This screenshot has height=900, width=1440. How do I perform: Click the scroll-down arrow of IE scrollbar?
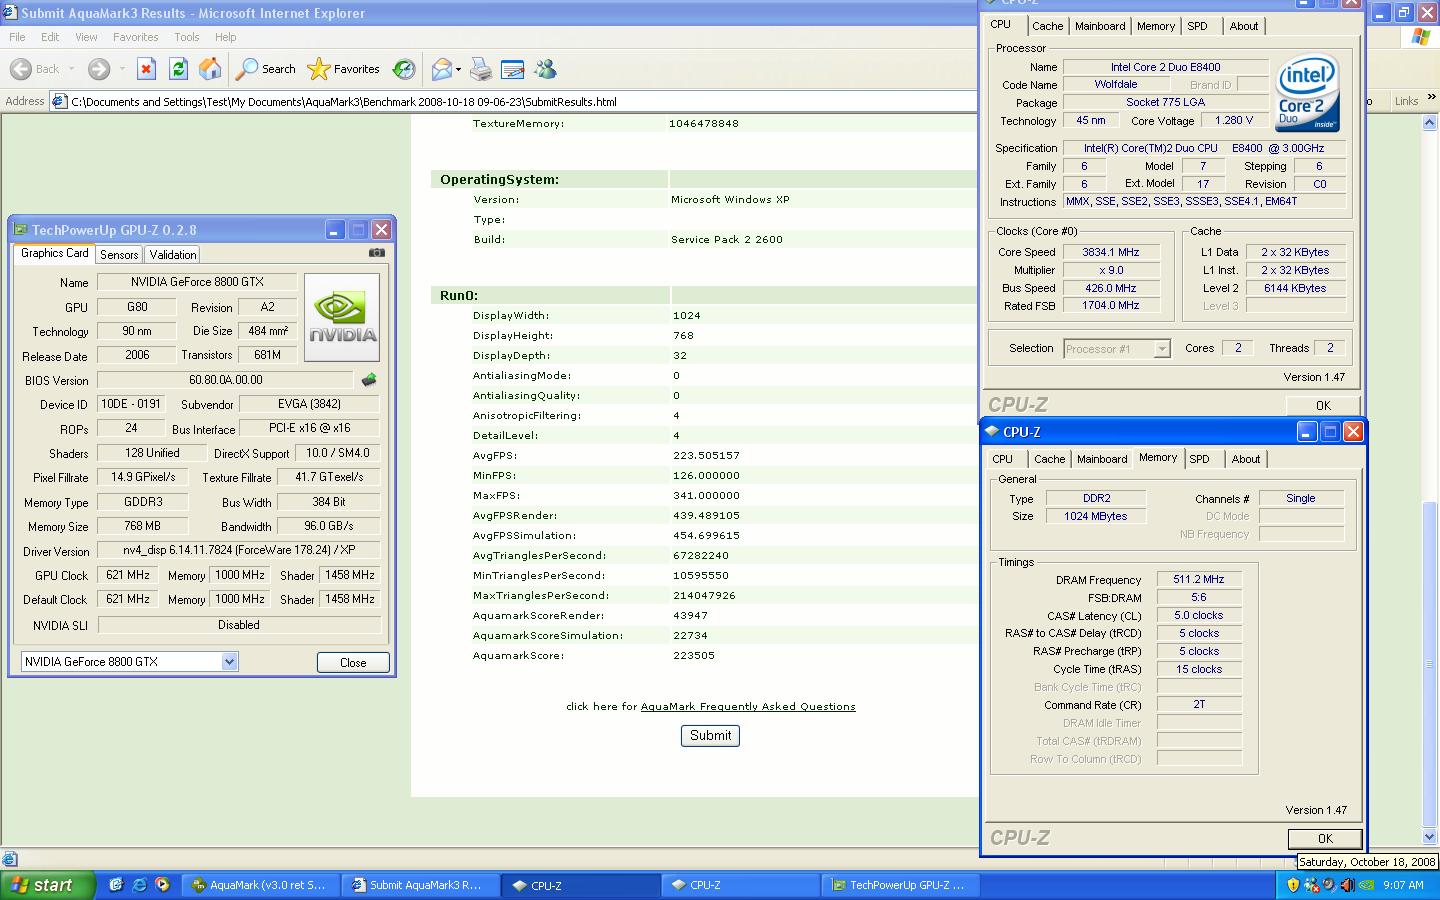[x=1430, y=837]
